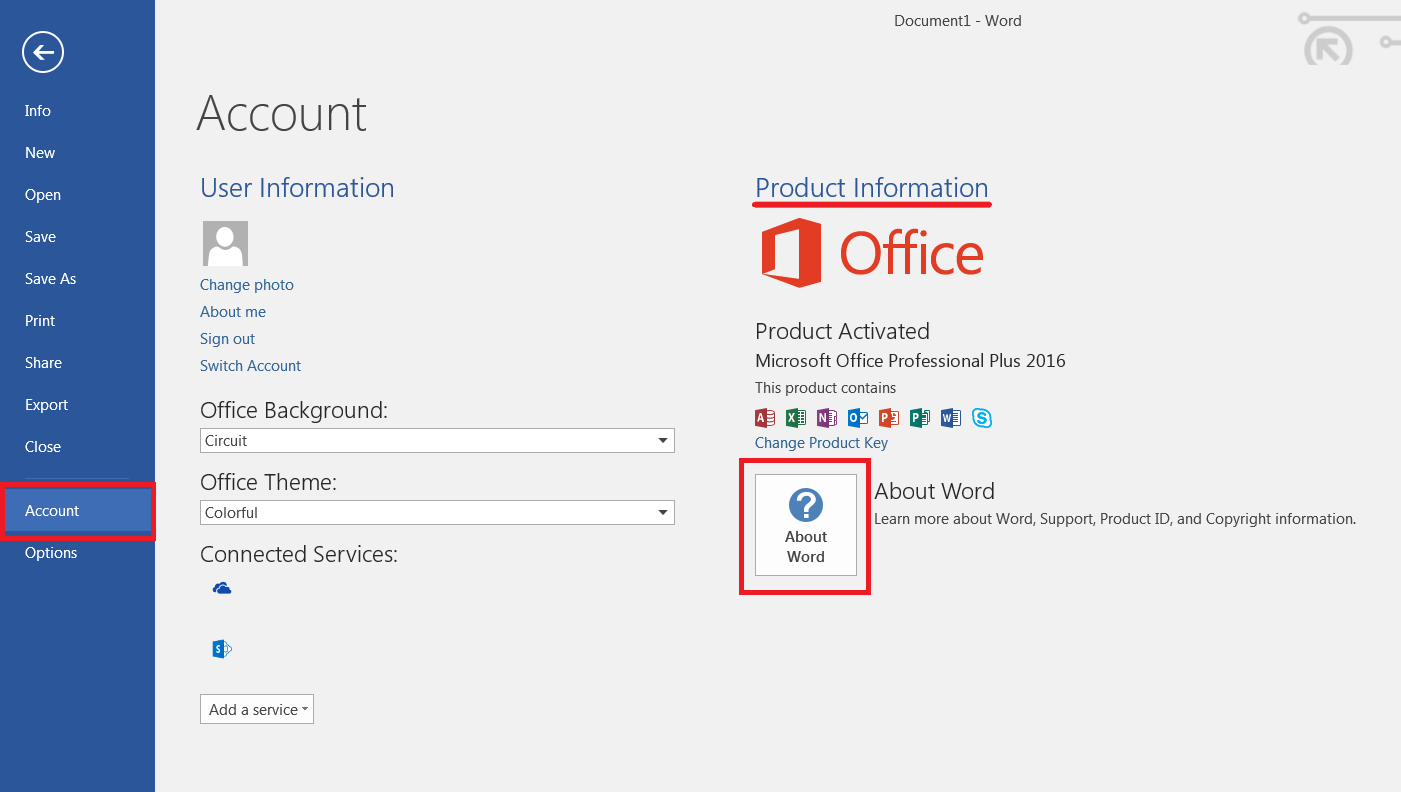Screen dimensions: 1401x792
Task: Go back using the circled arrow icon
Action: click(x=43, y=52)
